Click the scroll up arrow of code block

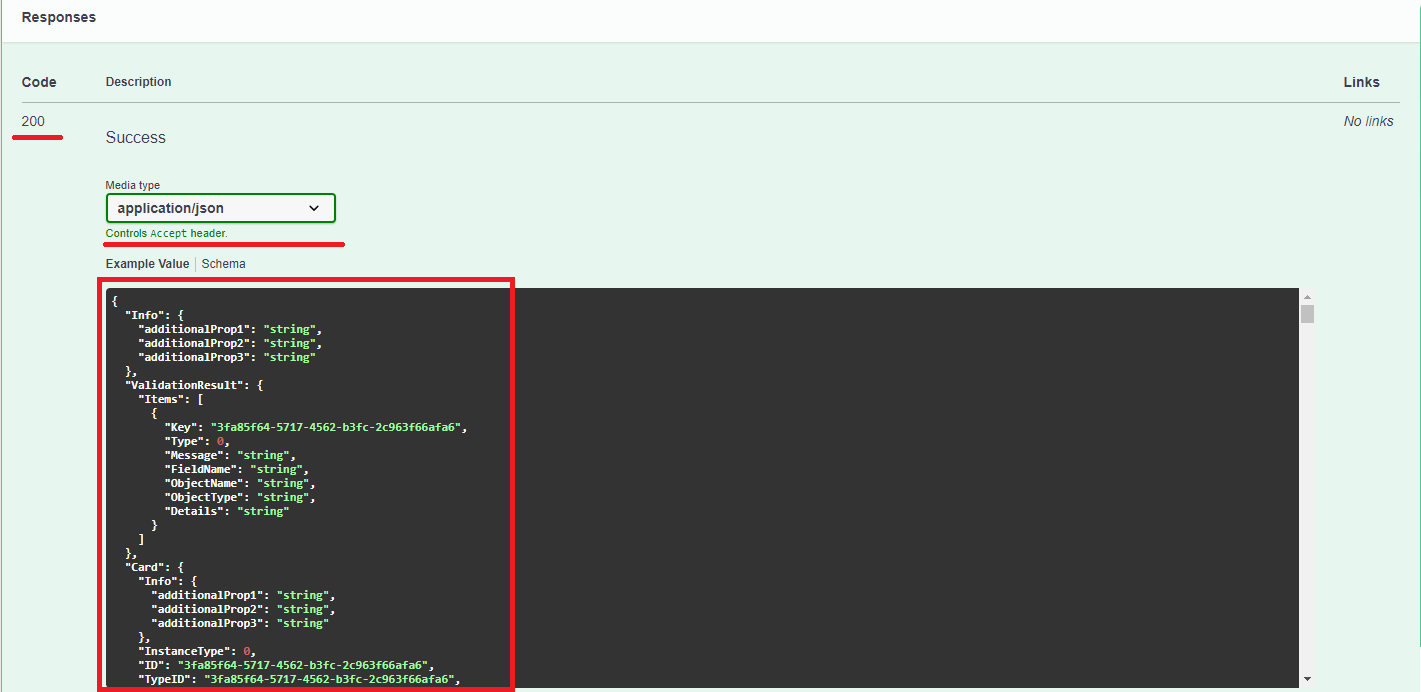(1307, 297)
